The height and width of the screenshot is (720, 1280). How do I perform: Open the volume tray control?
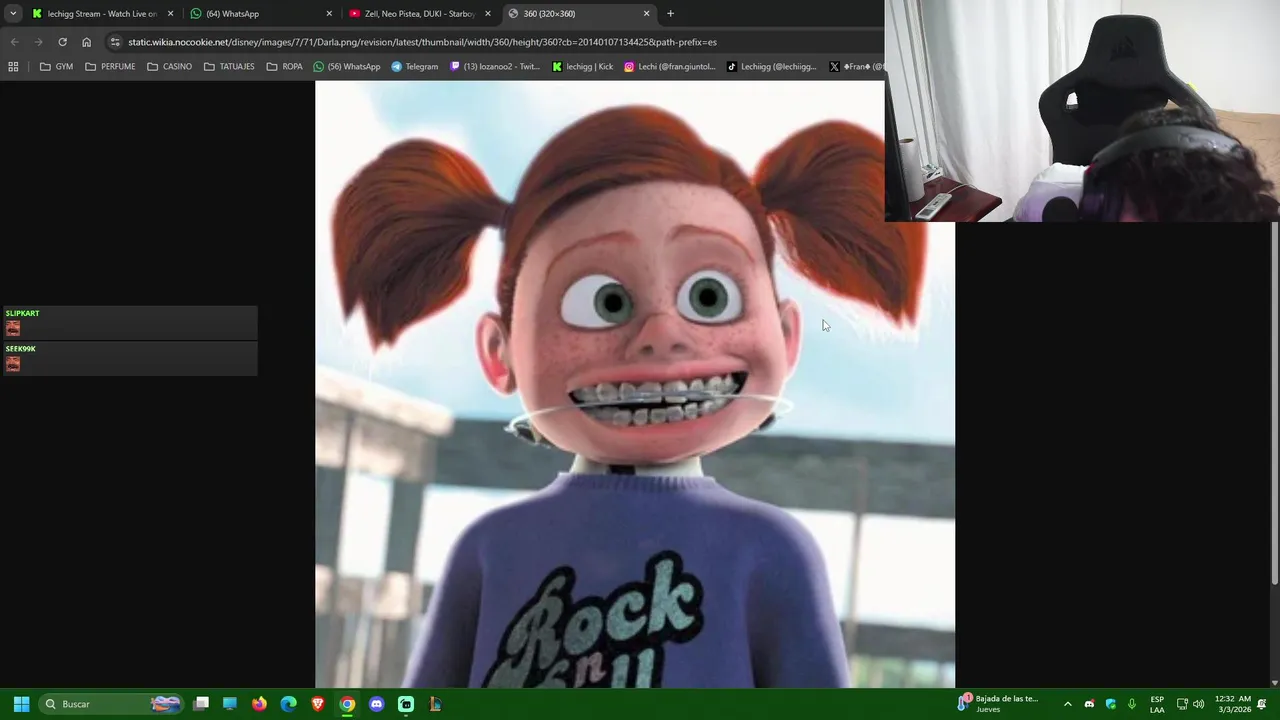pyautogui.click(x=1198, y=704)
